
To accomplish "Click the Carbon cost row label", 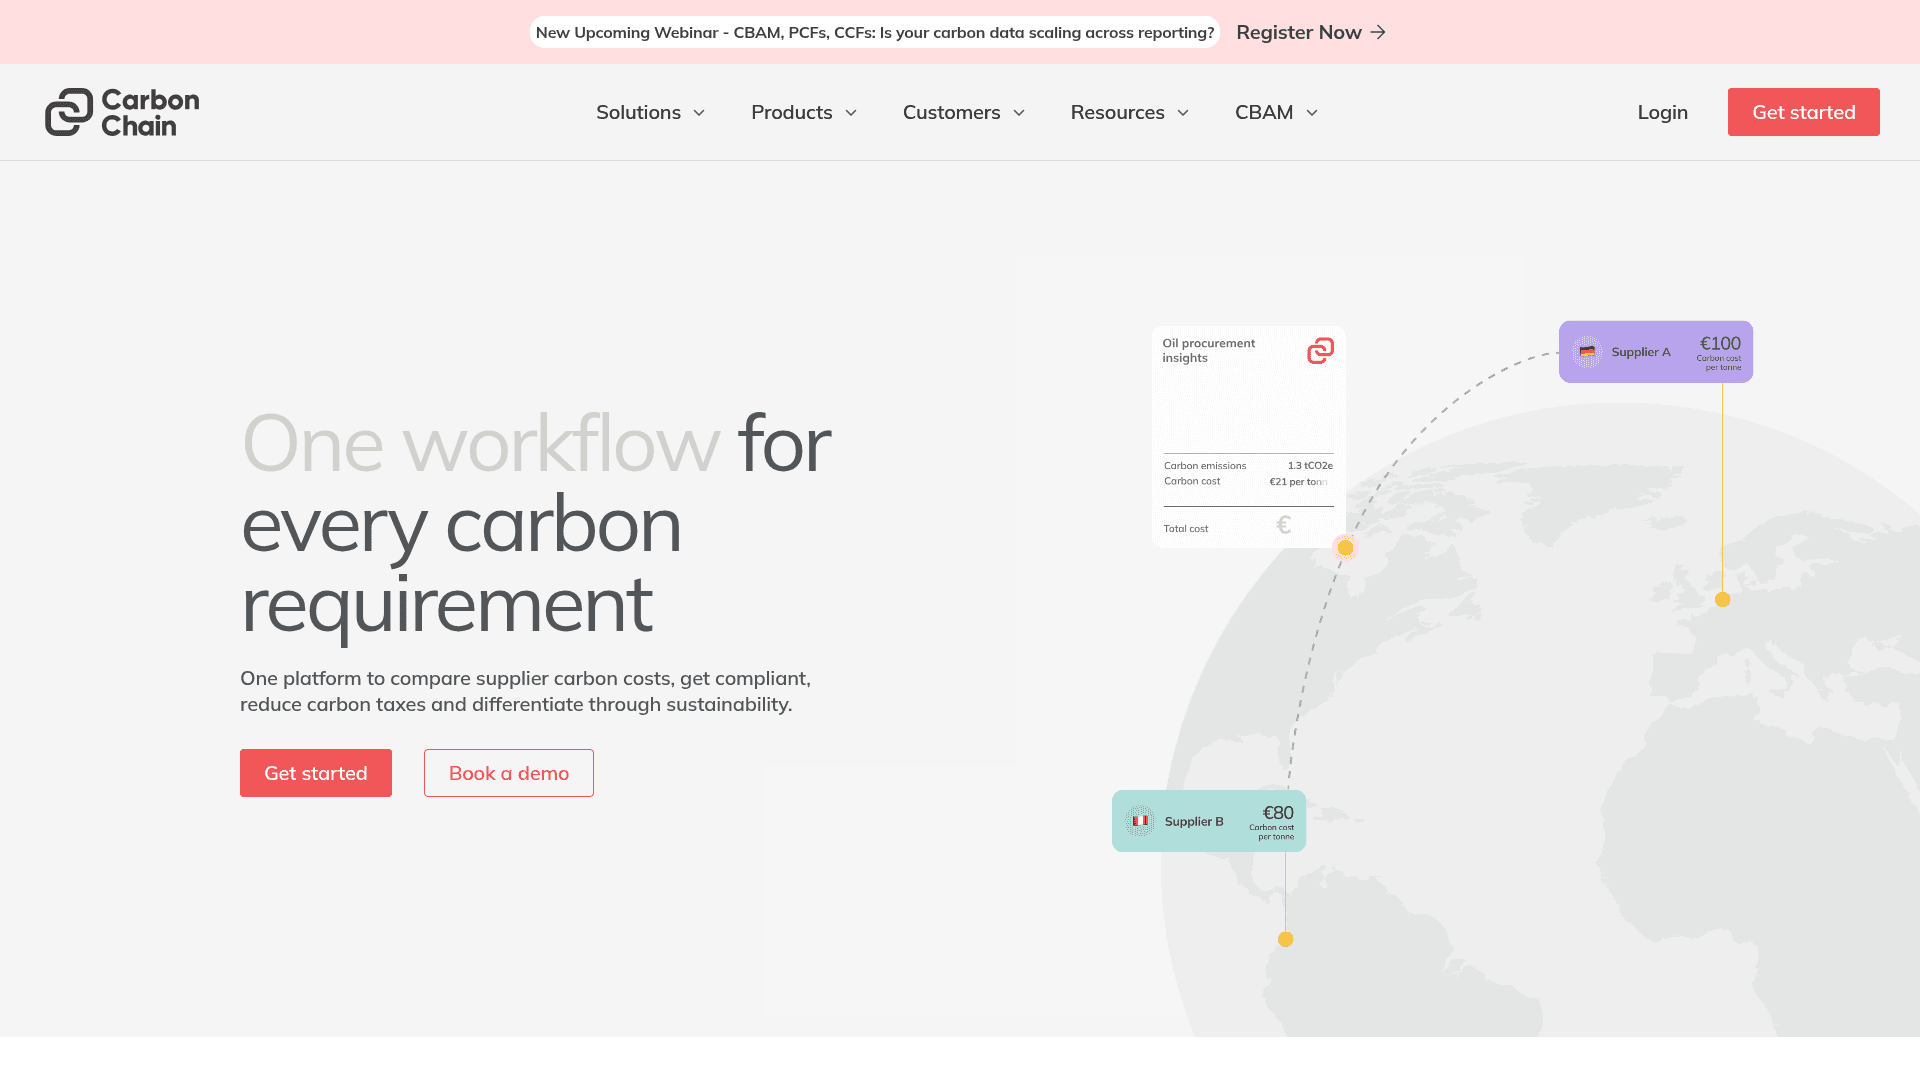I will click(1192, 481).
